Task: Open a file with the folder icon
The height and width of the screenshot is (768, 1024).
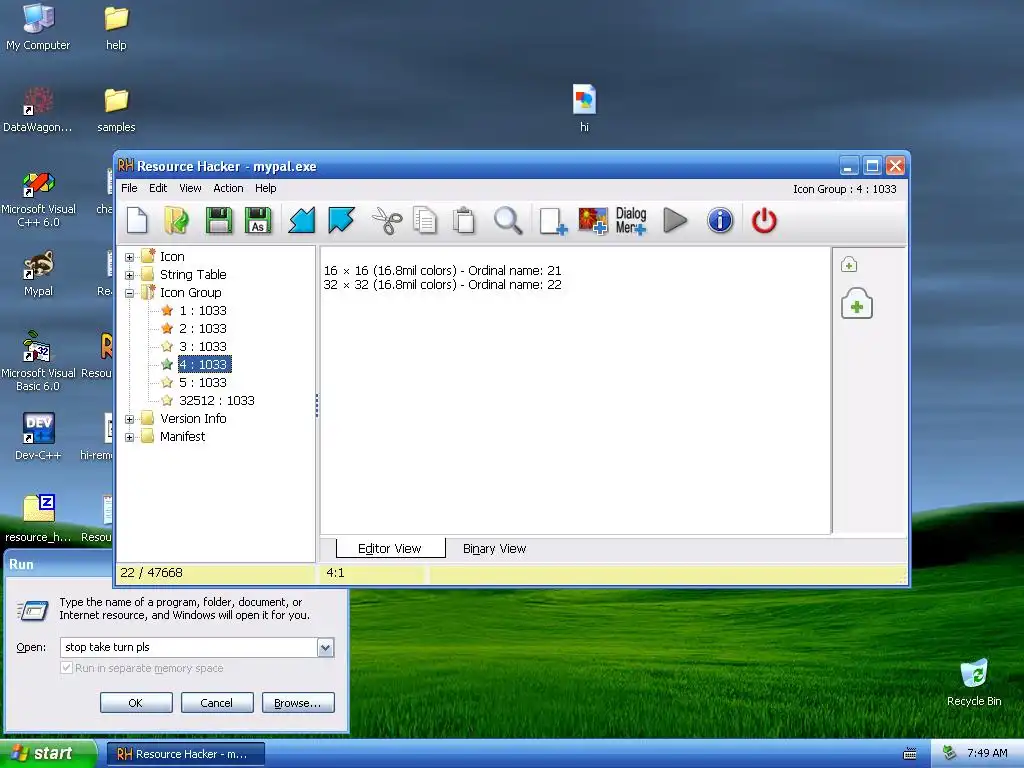Action: (x=176, y=220)
